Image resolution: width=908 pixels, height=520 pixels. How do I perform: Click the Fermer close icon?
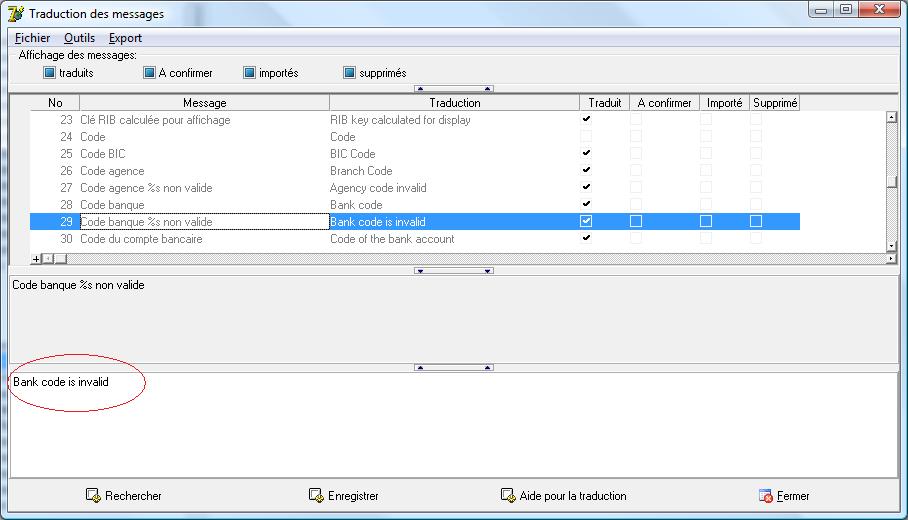(766, 496)
